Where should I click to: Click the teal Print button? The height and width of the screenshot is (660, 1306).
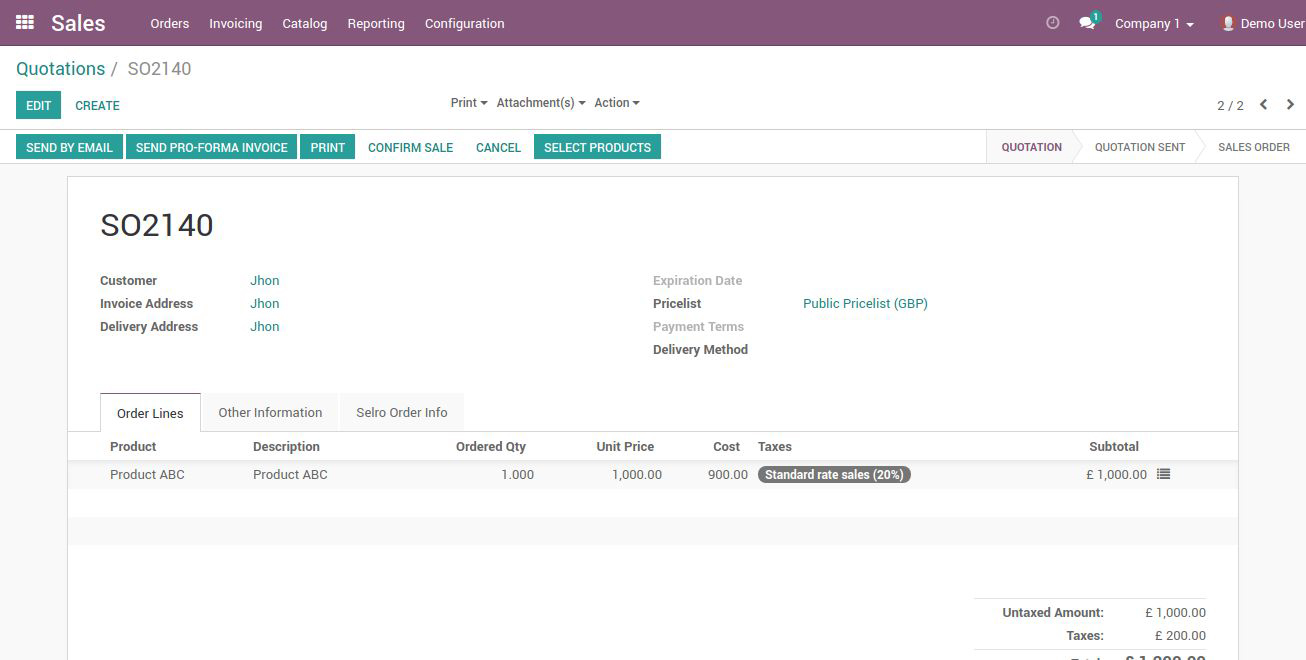click(327, 147)
